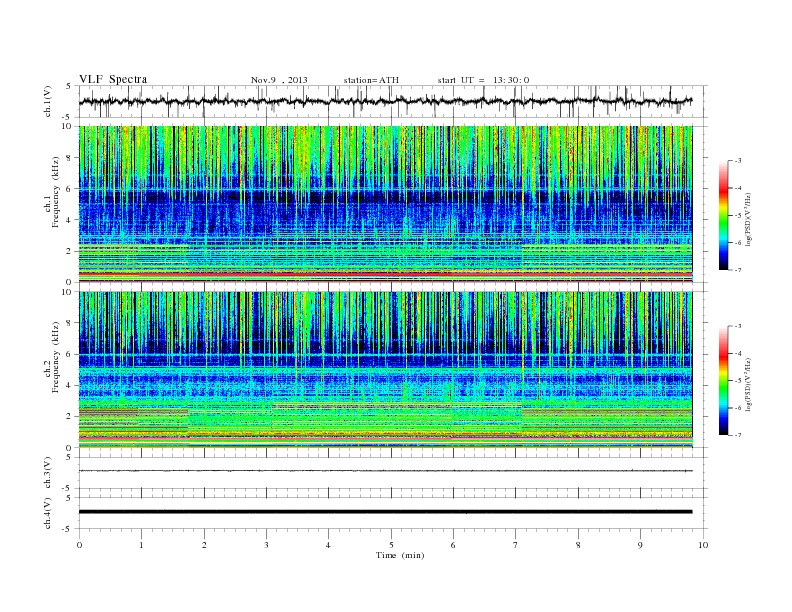Click the "8" tick on the time axis
Image resolution: width=792 pixels, height=612 pixels.
(578, 545)
